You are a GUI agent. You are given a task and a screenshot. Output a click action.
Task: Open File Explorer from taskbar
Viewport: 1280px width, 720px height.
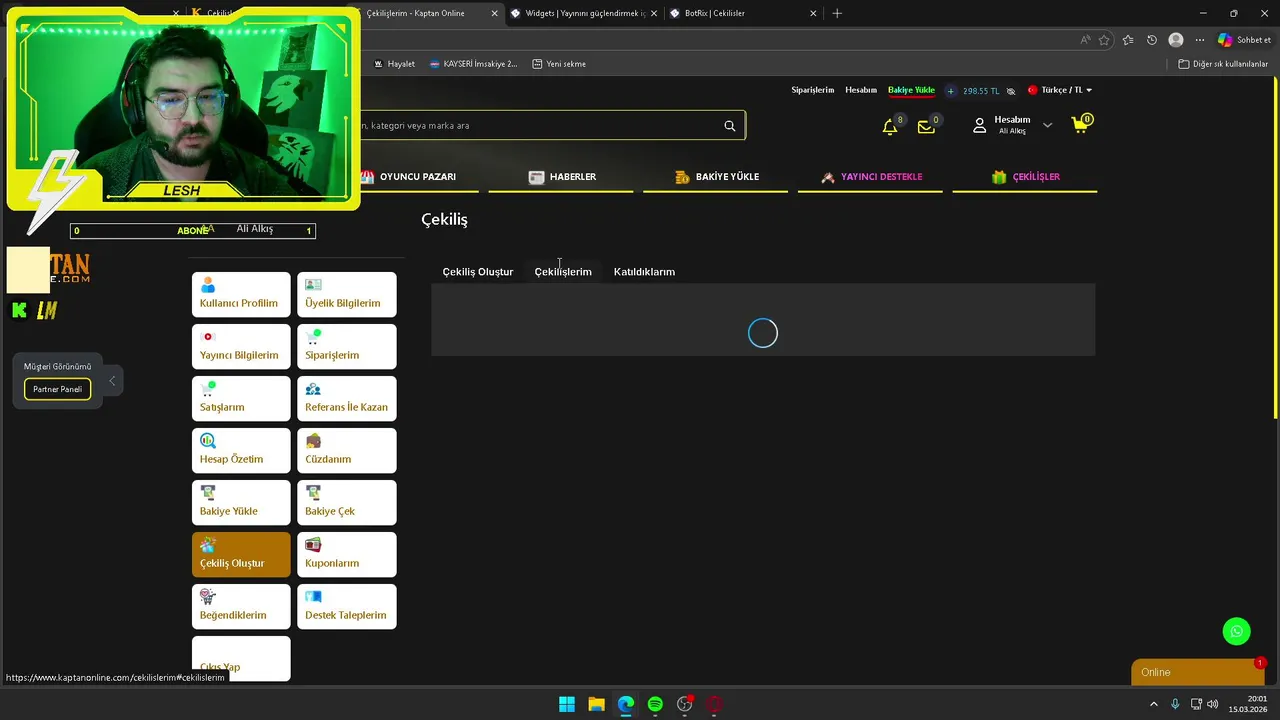(x=596, y=704)
